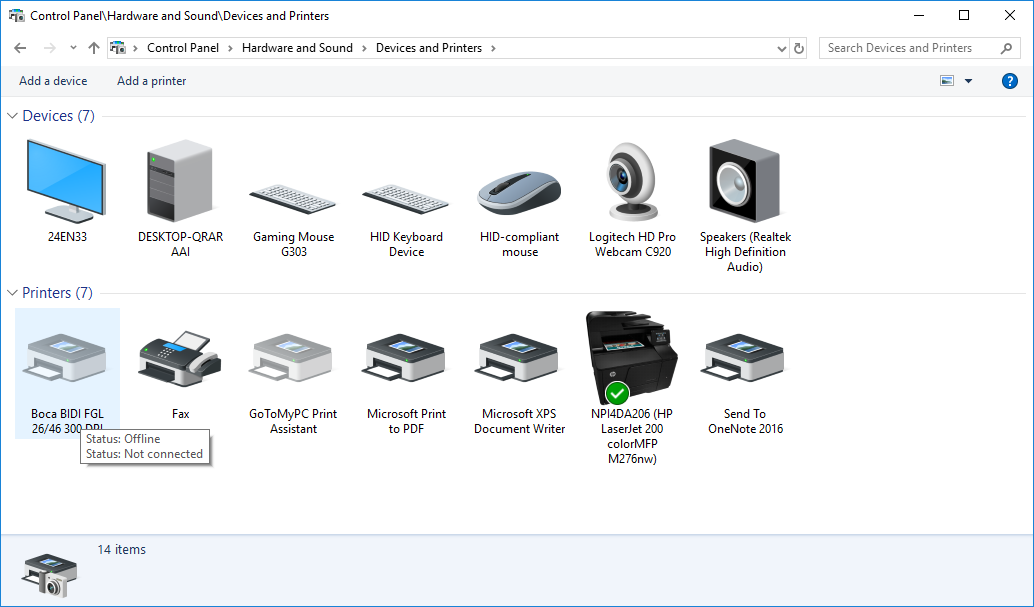Click Devices and Printers breadcrumb
Image resolution: width=1034 pixels, height=607 pixels.
click(x=429, y=48)
